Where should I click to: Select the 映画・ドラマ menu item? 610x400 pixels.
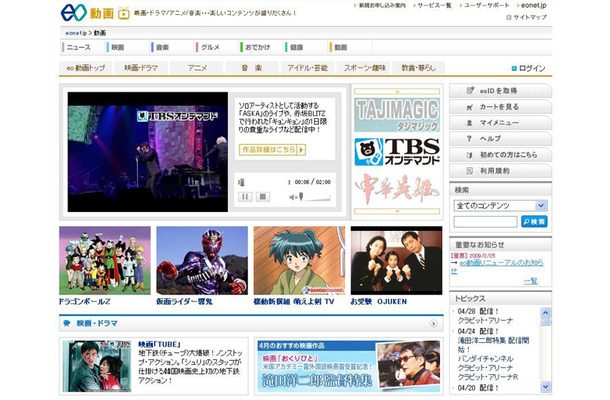click(x=141, y=68)
